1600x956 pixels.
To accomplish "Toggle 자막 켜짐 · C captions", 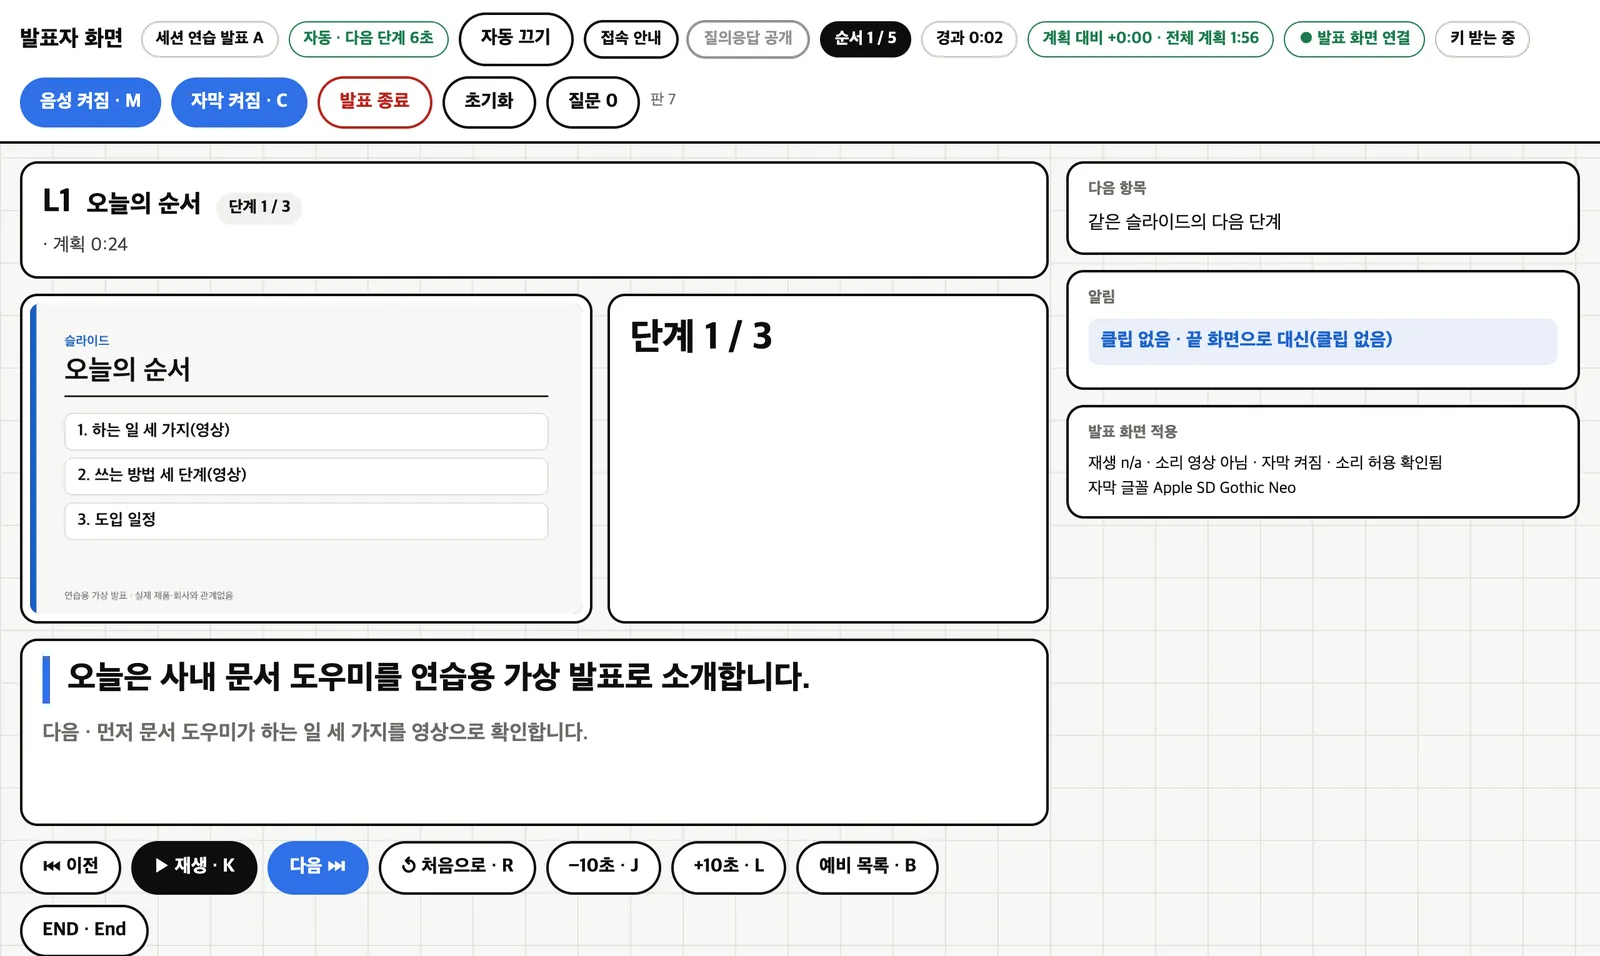I will [x=239, y=102].
